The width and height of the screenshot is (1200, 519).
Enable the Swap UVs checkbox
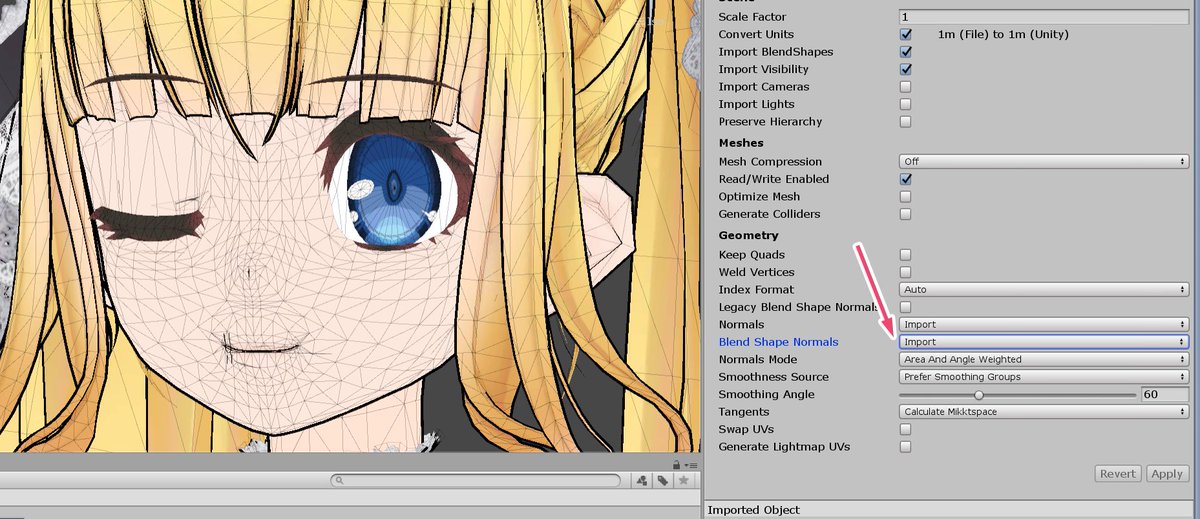[906, 429]
